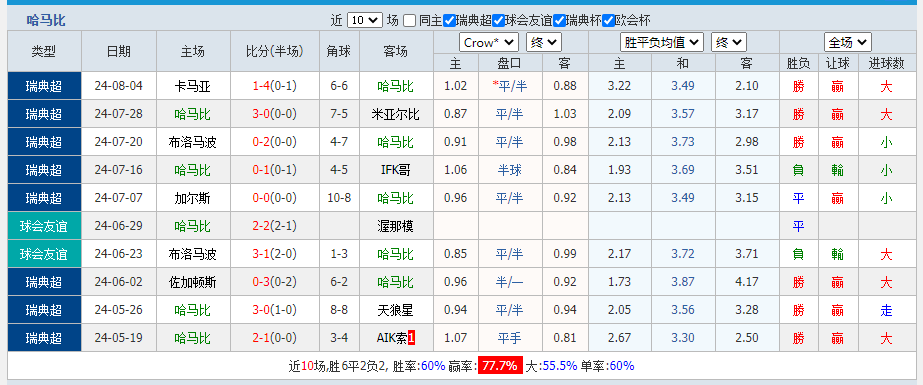
Task: Click the red 77.7% win rate badge
Action: click(x=500, y=366)
